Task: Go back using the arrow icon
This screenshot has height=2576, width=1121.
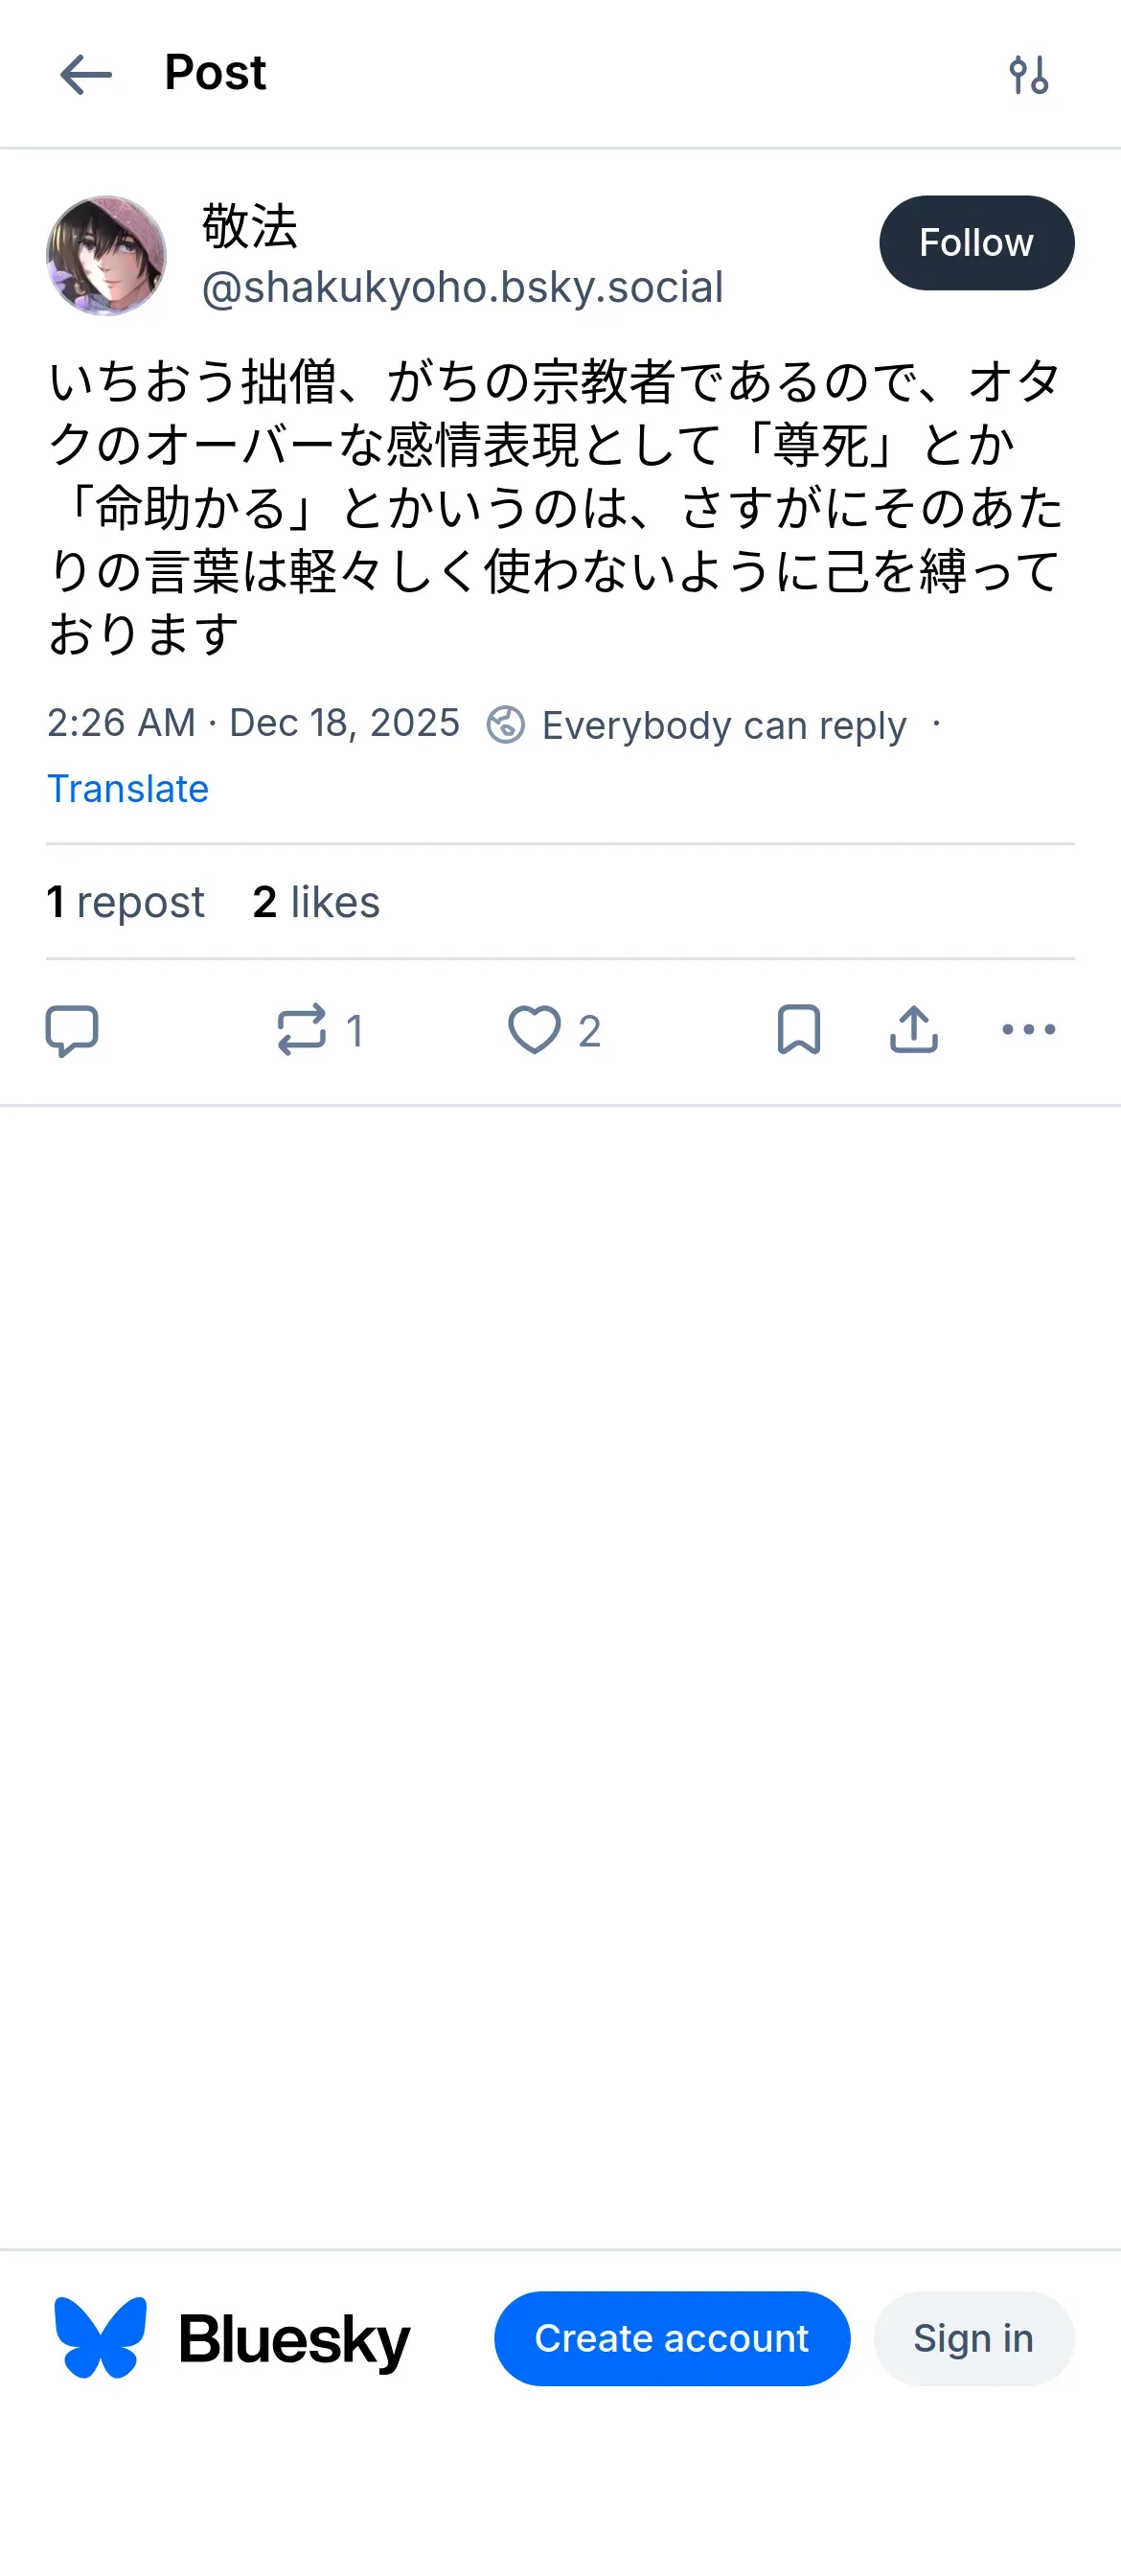Action: click(86, 75)
